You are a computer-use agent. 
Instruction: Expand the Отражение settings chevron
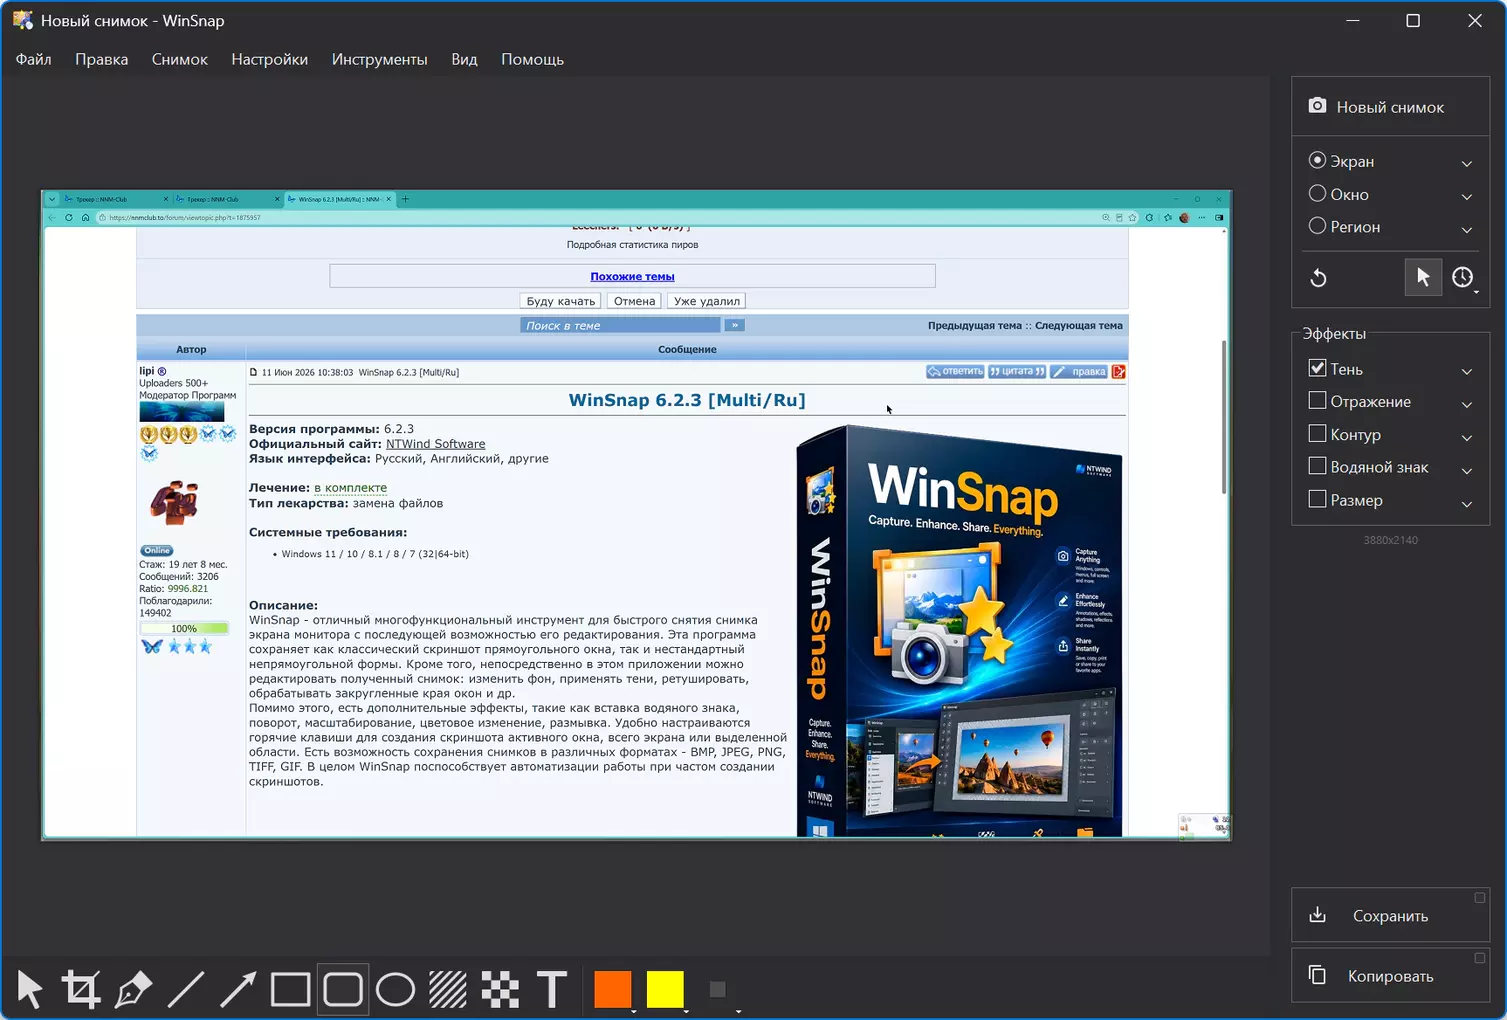1467,405
